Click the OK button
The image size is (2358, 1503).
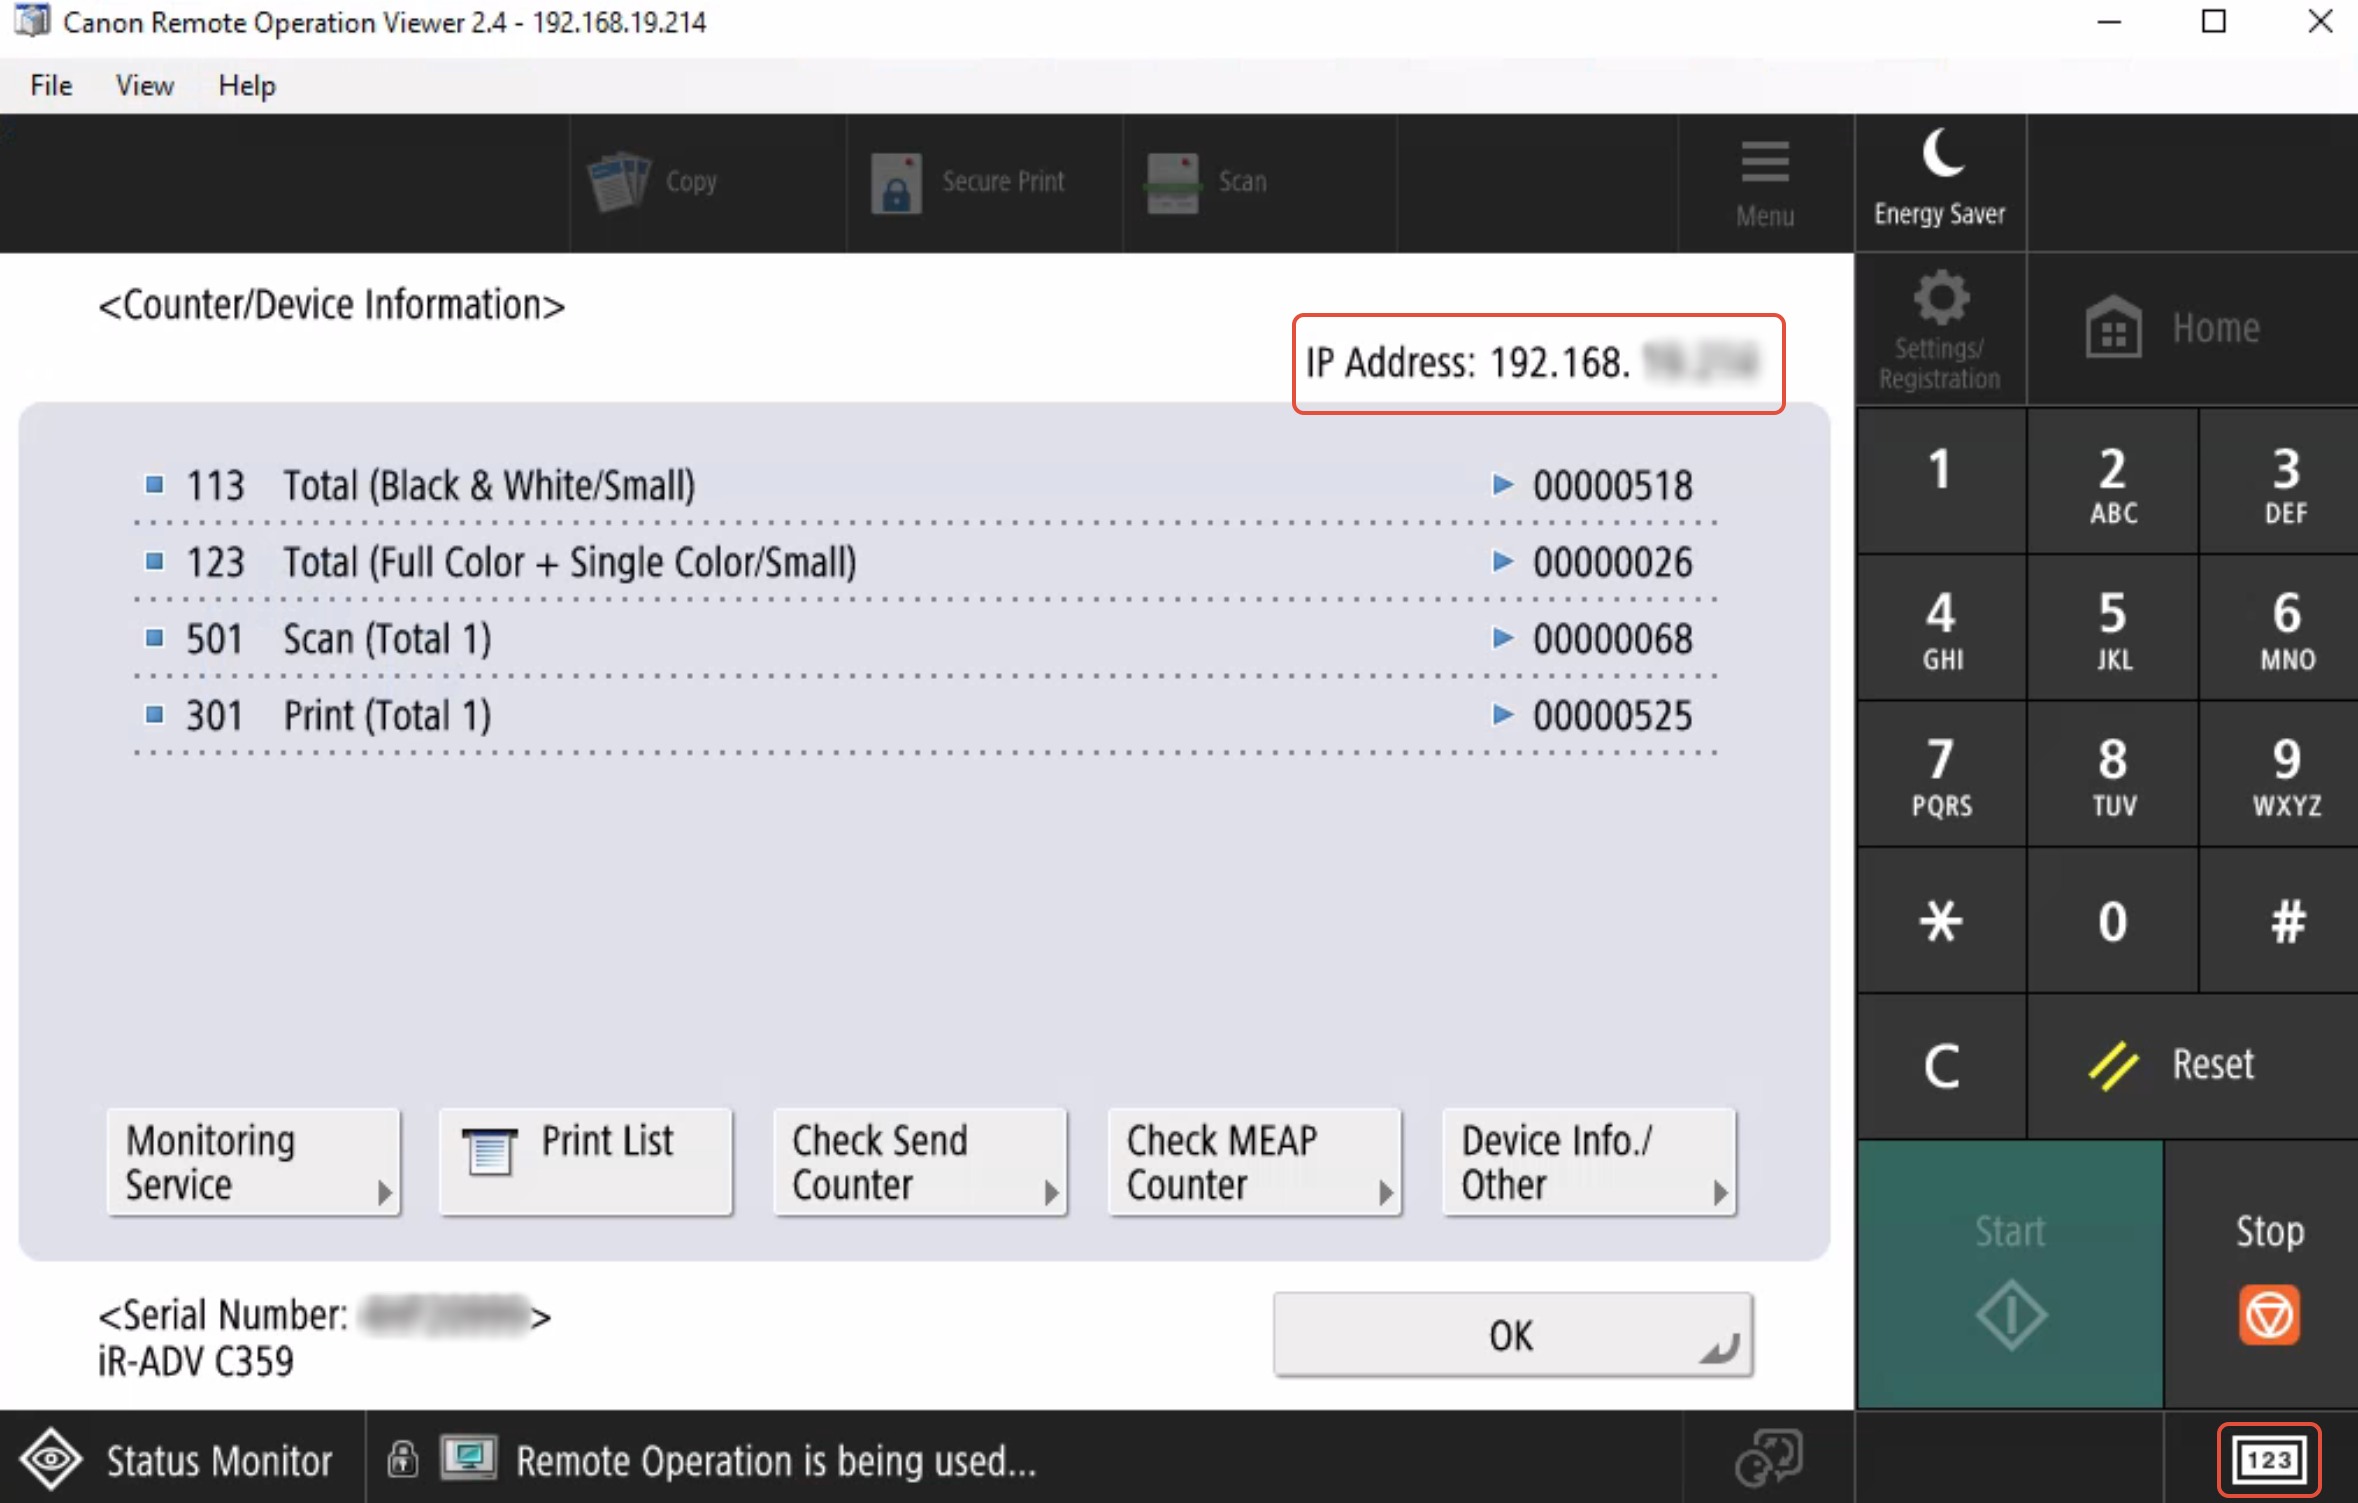coord(1511,1336)
